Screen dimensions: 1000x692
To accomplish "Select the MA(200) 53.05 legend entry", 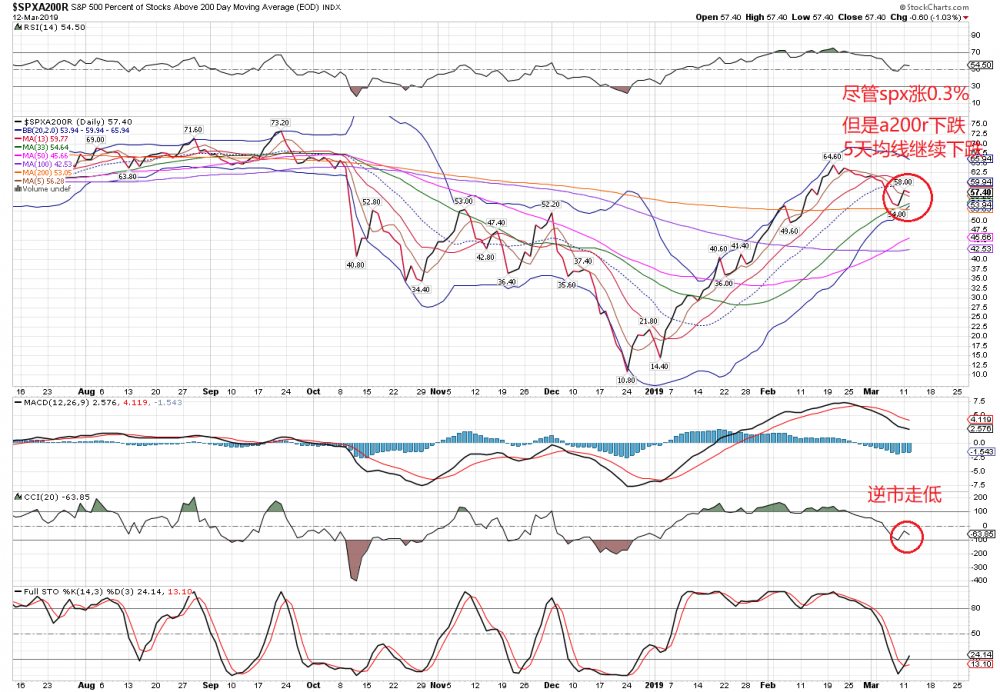I will (43, 172).
